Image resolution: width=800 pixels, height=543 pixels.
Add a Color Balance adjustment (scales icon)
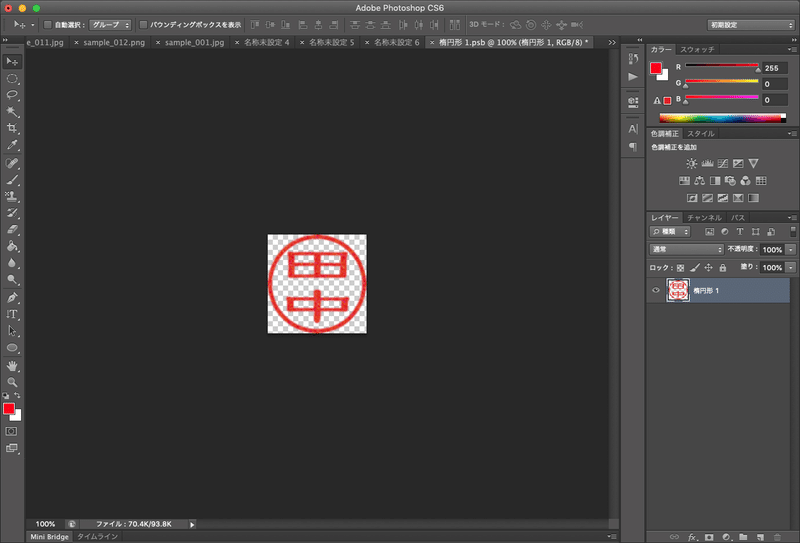(699, 181)
